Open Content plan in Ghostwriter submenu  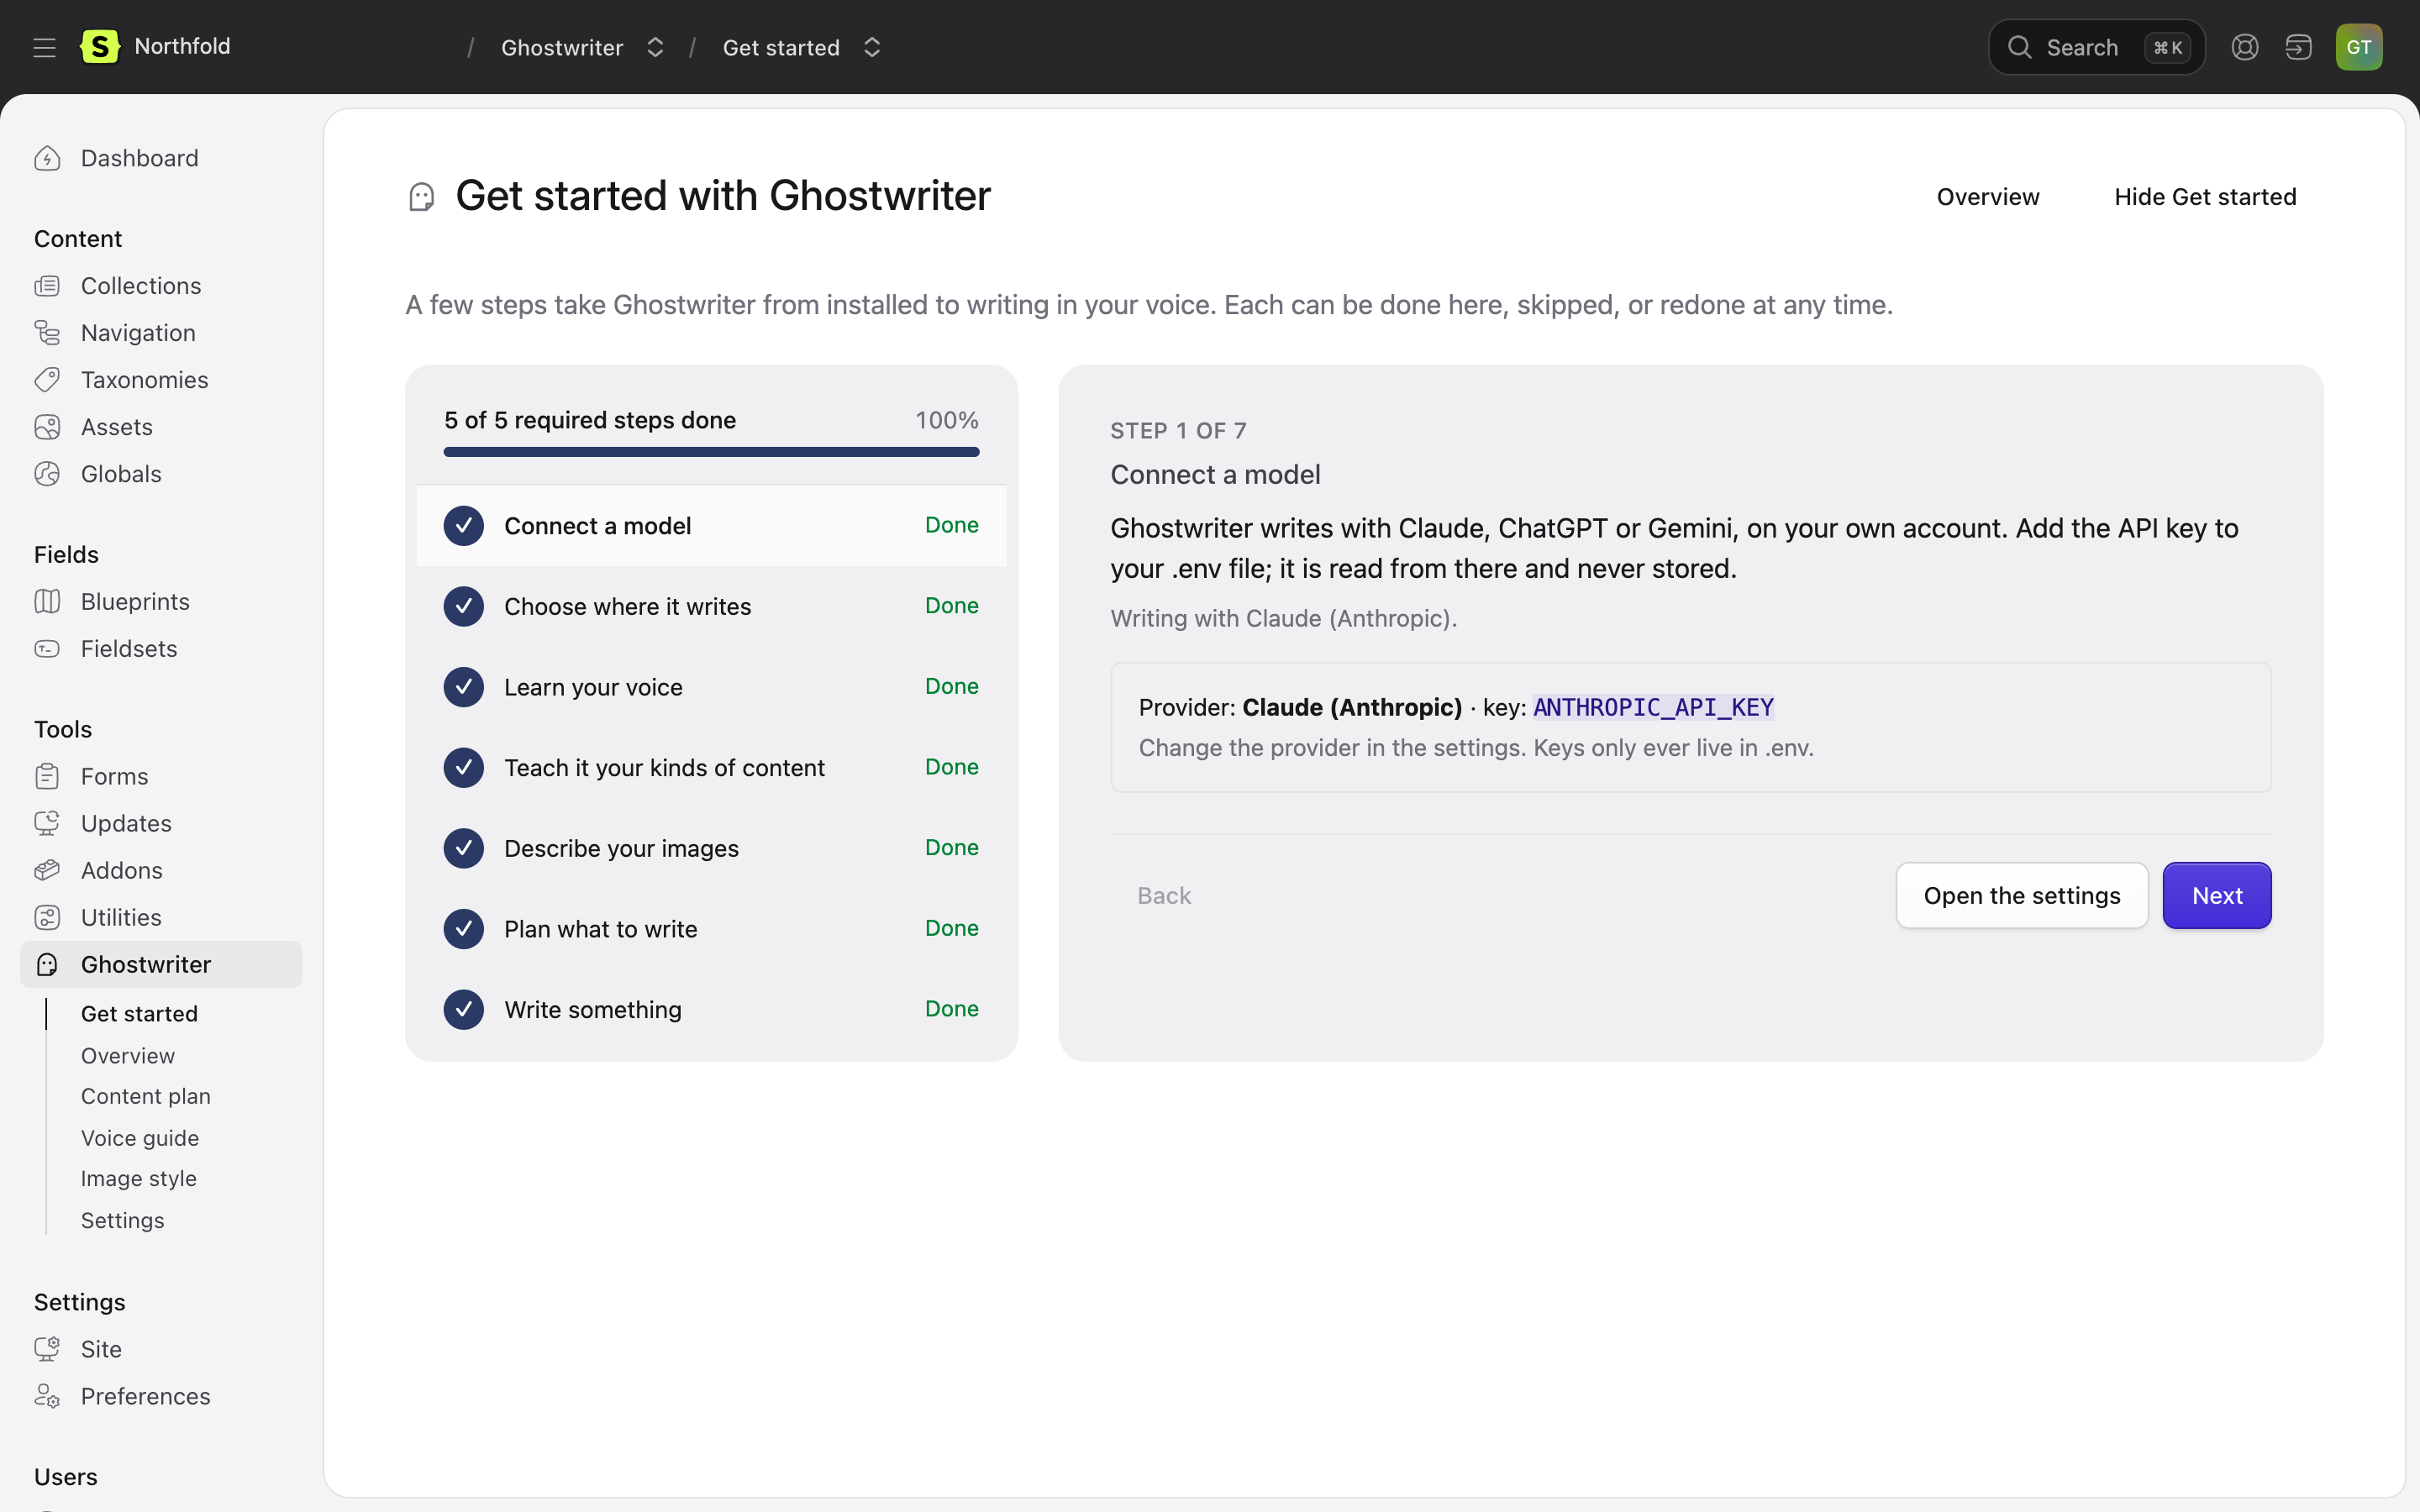[146, 1096]
